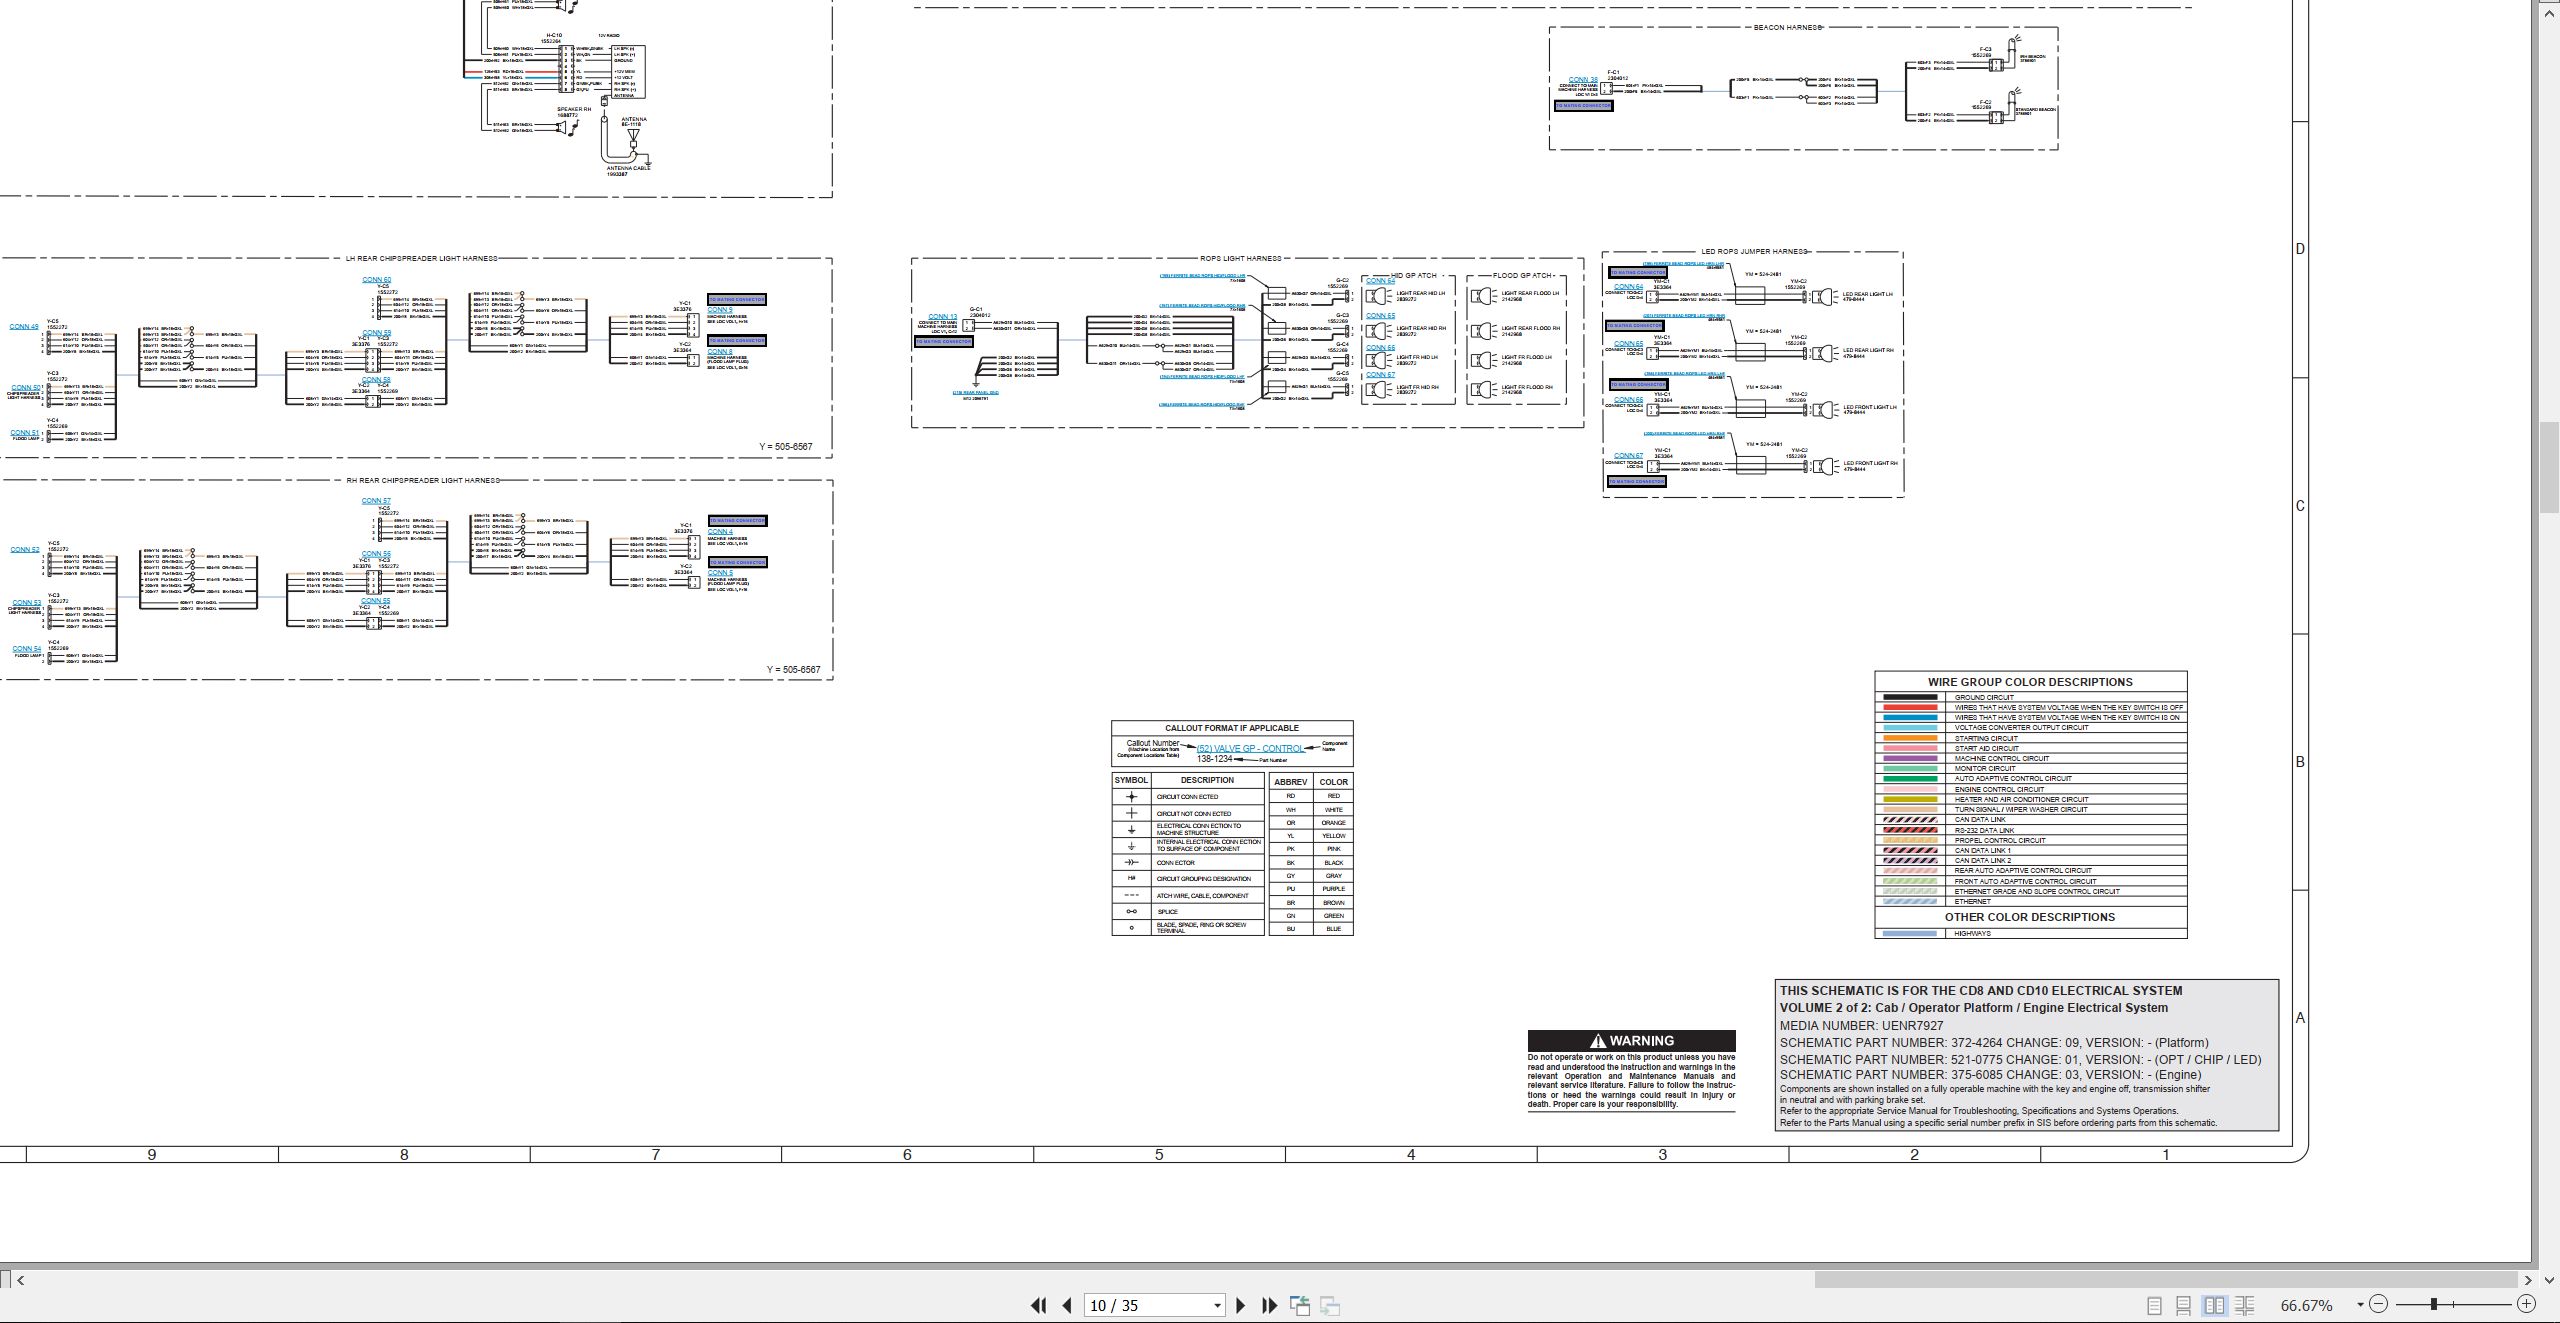Go to the previous page
Image resolution: width=2560 pixels, height=1323 pixels.
point(1067,1305)
